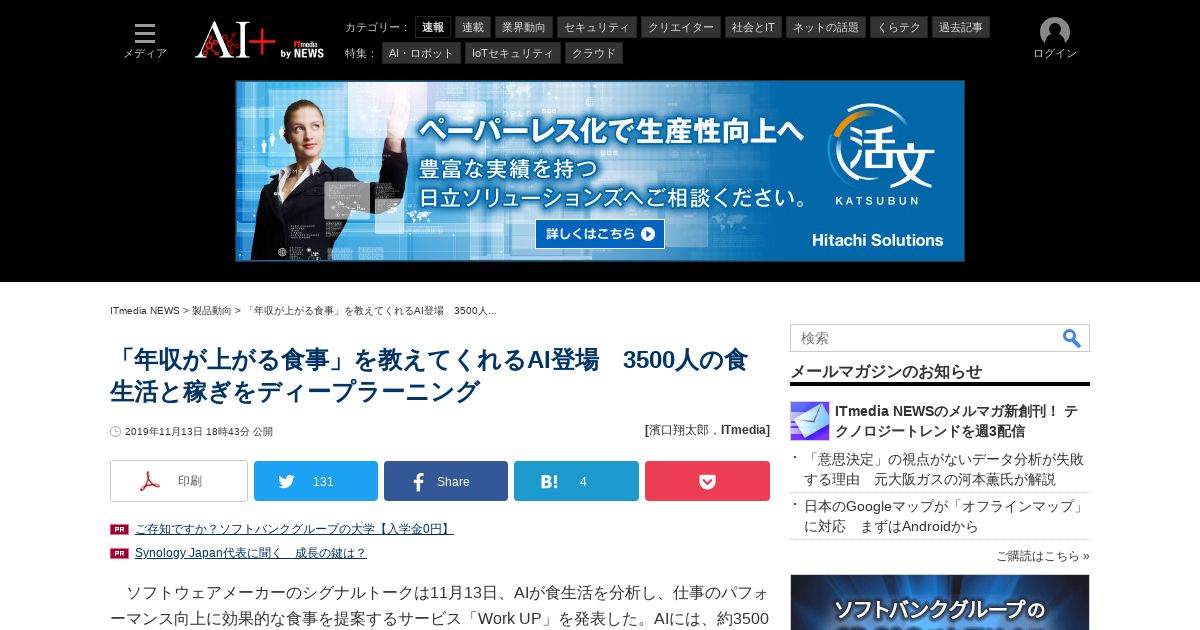Print the article via 印刷 button
Viewport: 1200px width, 630px height.
[179, 481]
